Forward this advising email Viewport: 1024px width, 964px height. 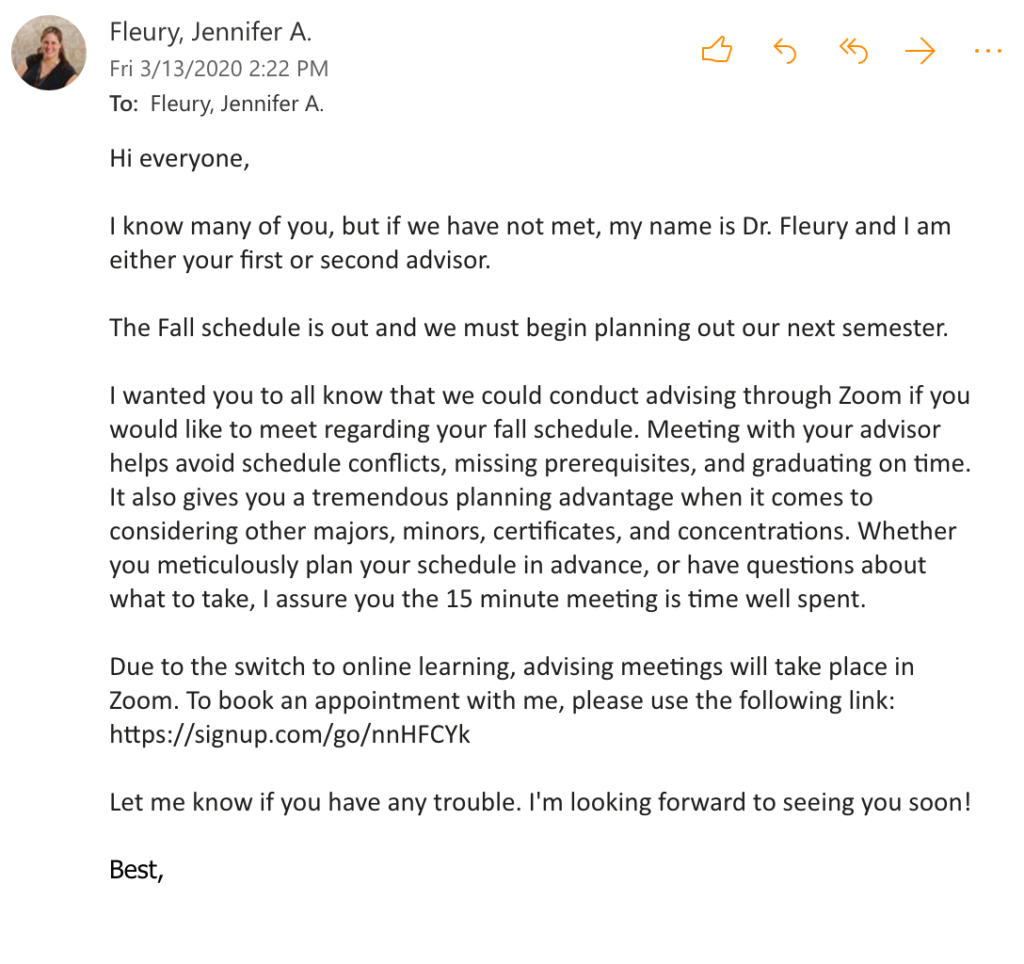[x=919, y=50]
